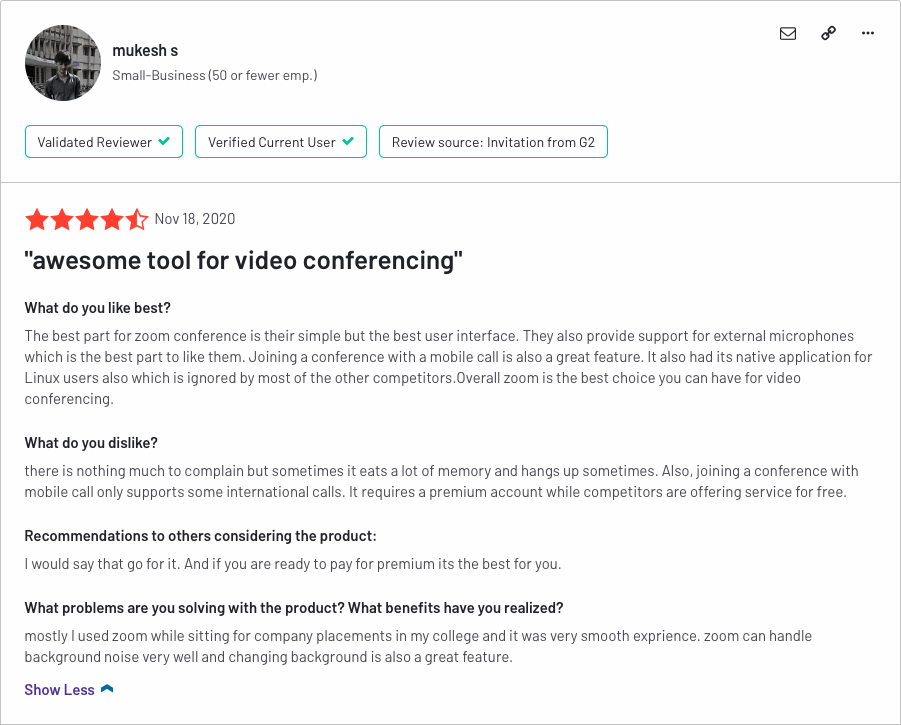
Task: Click Small-Business (50 or fewer emp.) text
Action: pos(214,75)
